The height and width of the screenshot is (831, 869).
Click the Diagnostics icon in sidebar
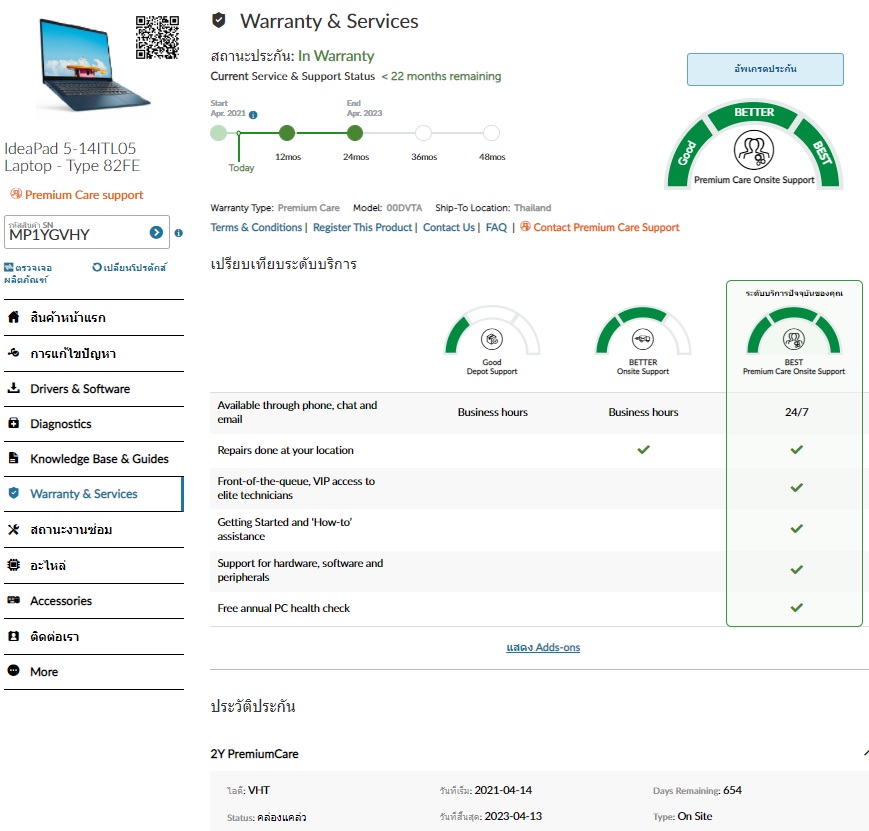tap(14, 424)
